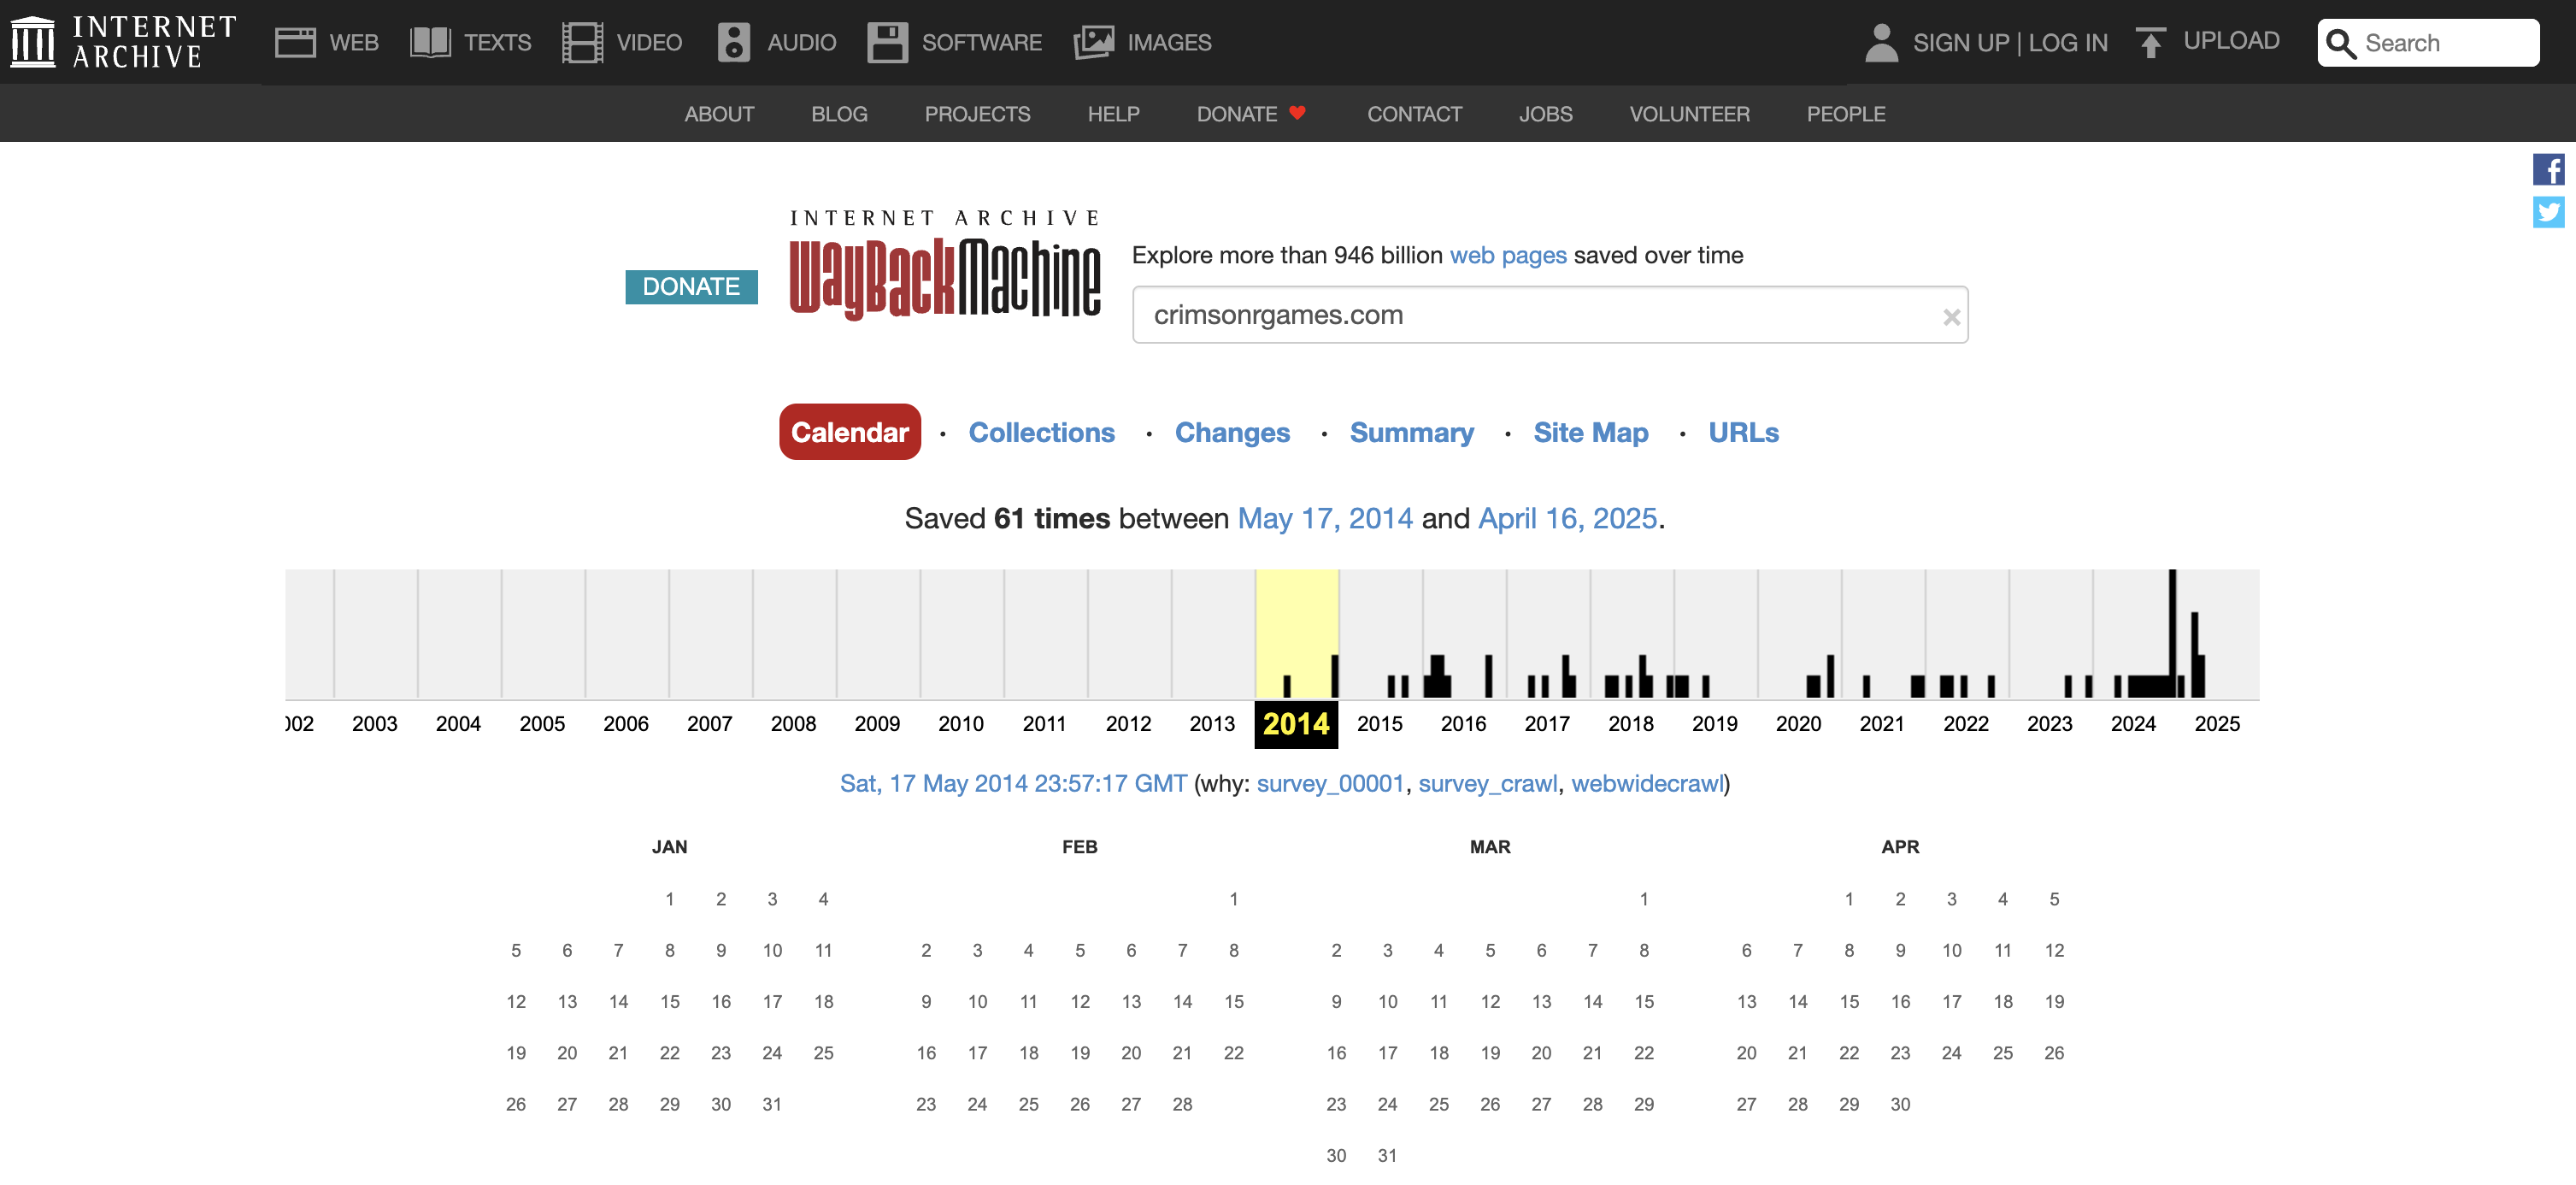Screen dimensions: 2576x1185
Task: Select the Calendar tab
Action: (850, 432)
